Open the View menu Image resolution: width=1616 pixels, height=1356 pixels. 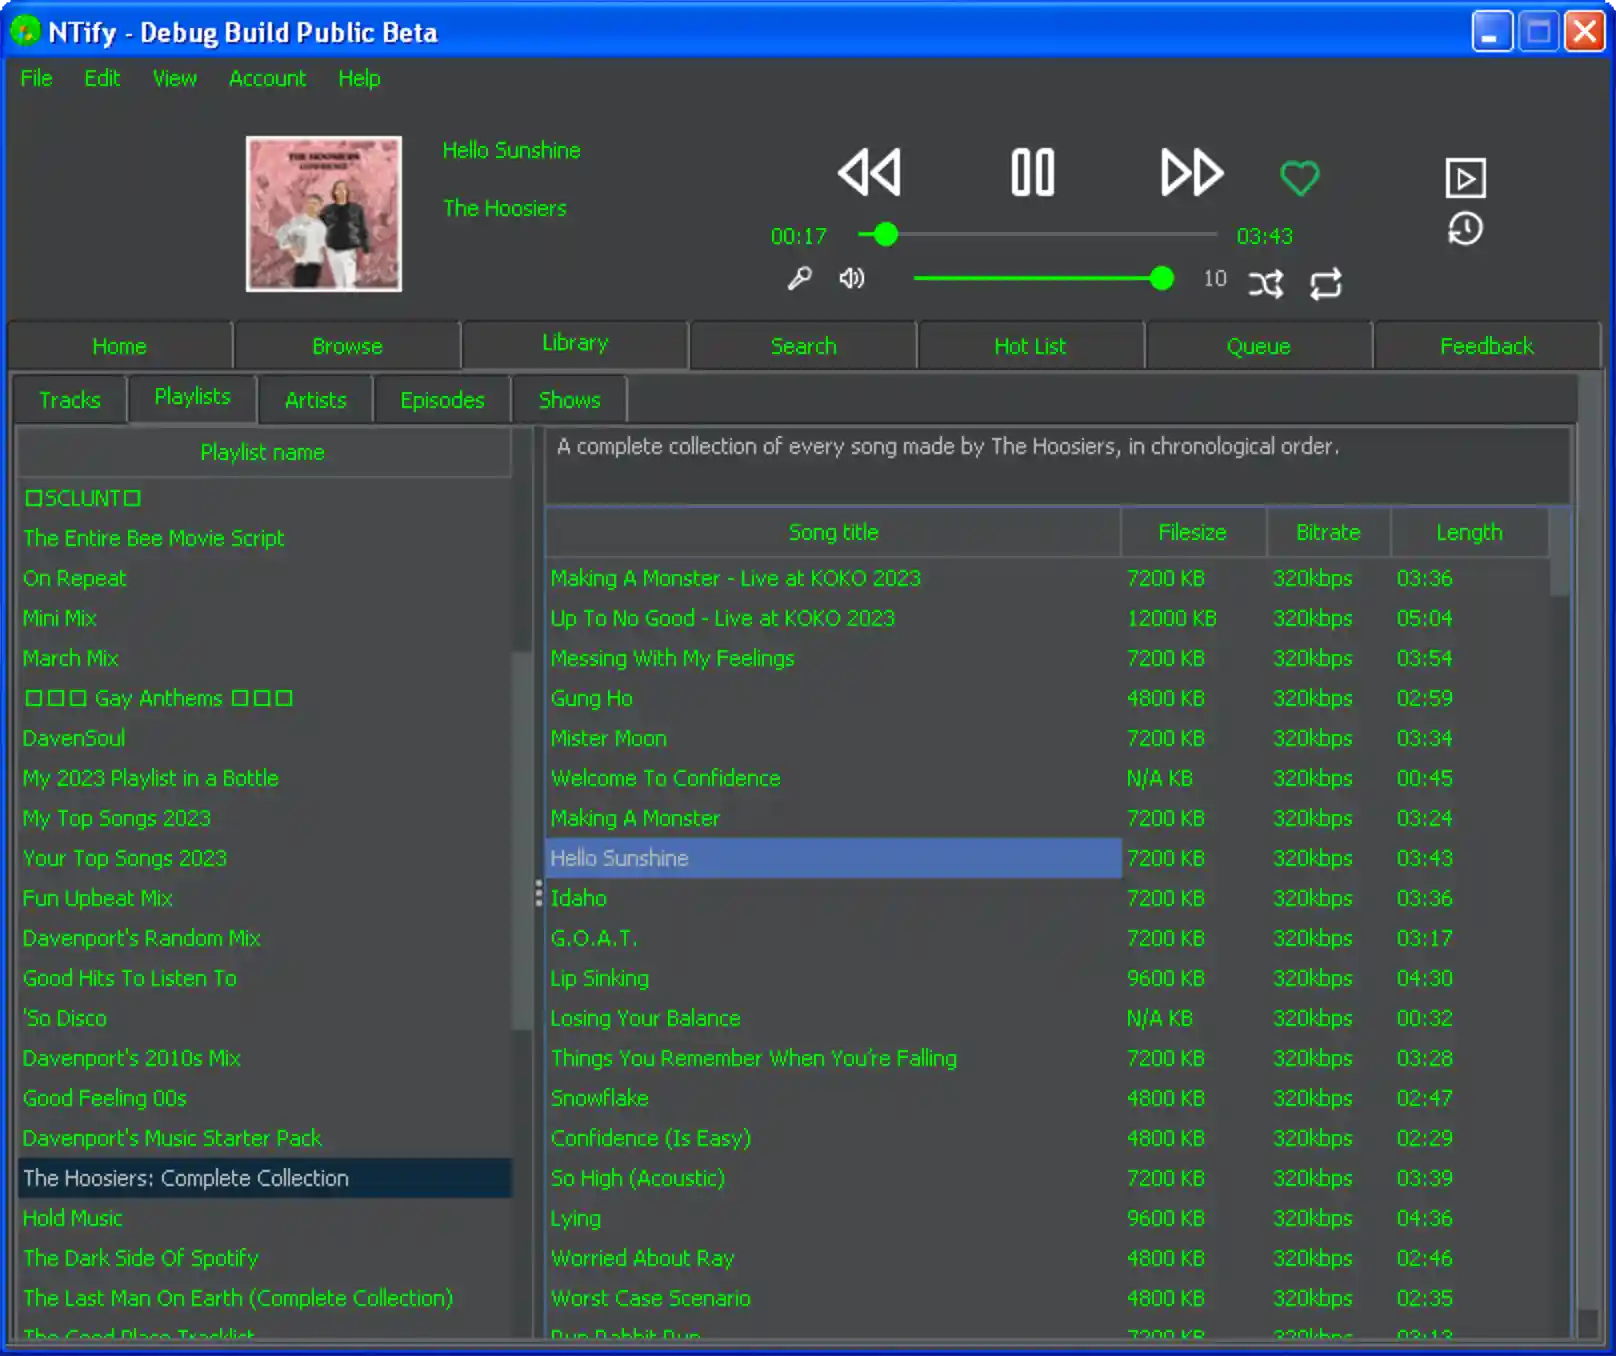click(x=174, y=78)
